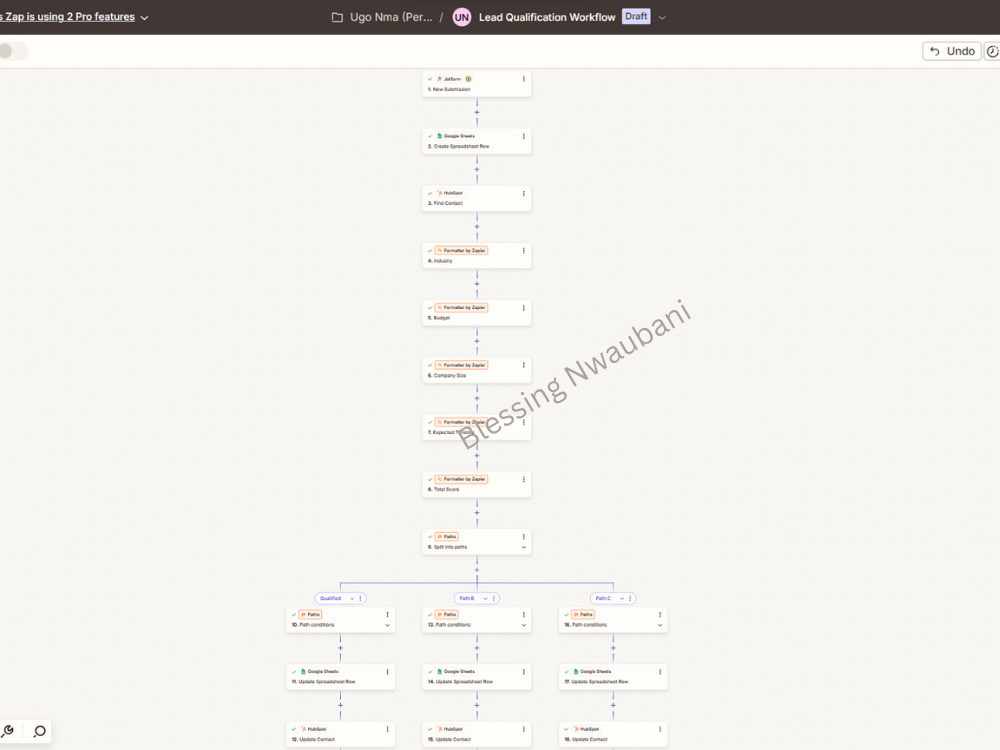The height and width of the screenshot is (750, 1000).
Task: Open the Path C dropdown arrow
Action: (x=622, y=598)
